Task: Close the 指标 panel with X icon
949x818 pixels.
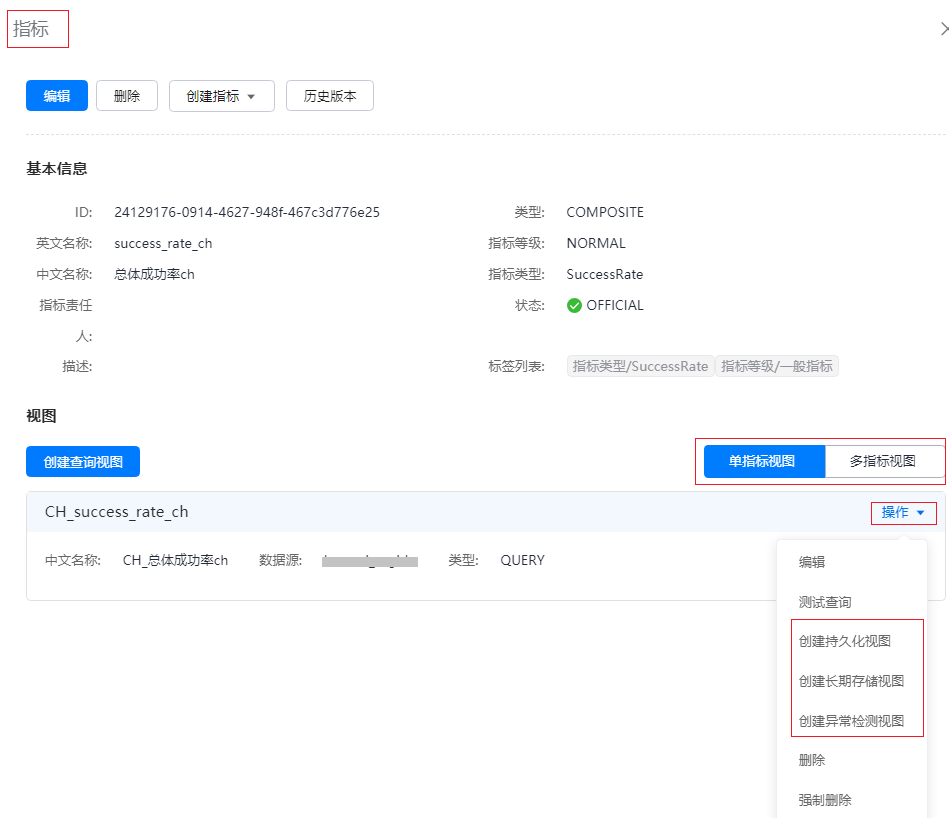Action: click(x=943, y=29)
